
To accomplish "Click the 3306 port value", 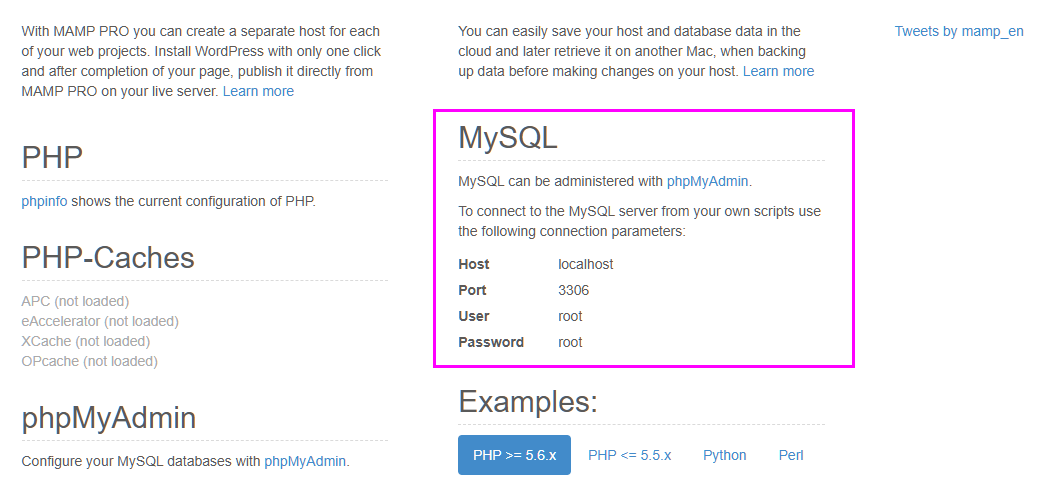I will [x=573, y=290].
